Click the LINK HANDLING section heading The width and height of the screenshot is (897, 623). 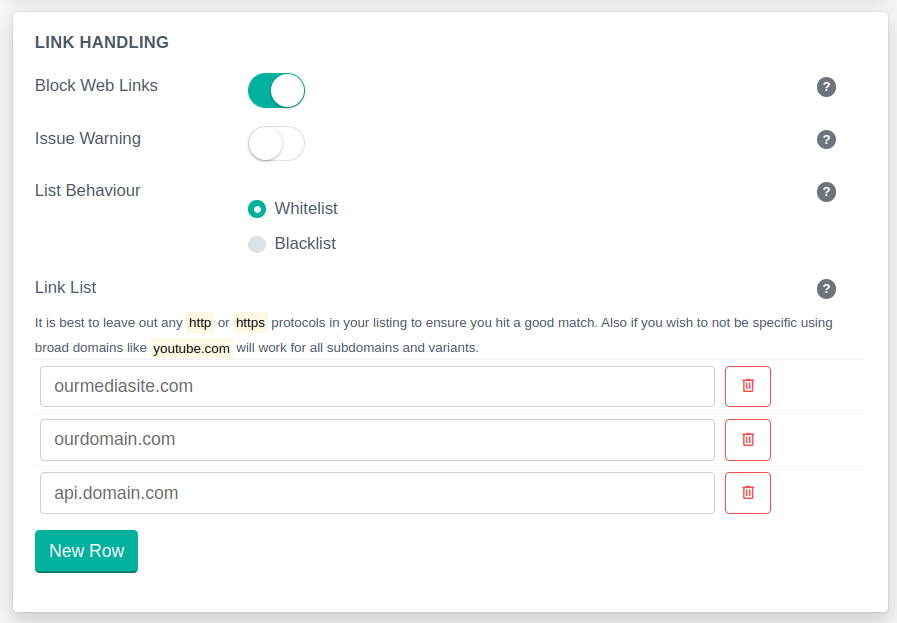(102, 42)
